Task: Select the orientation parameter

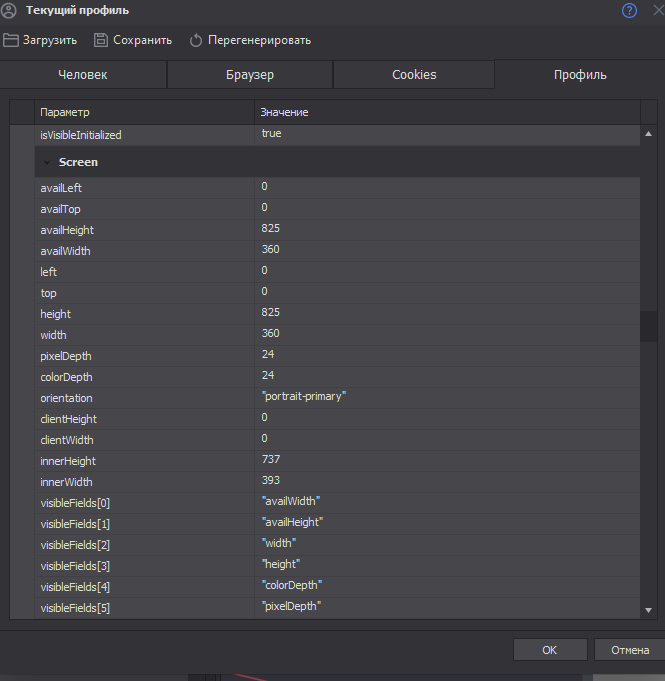Action: coord(337,398)
